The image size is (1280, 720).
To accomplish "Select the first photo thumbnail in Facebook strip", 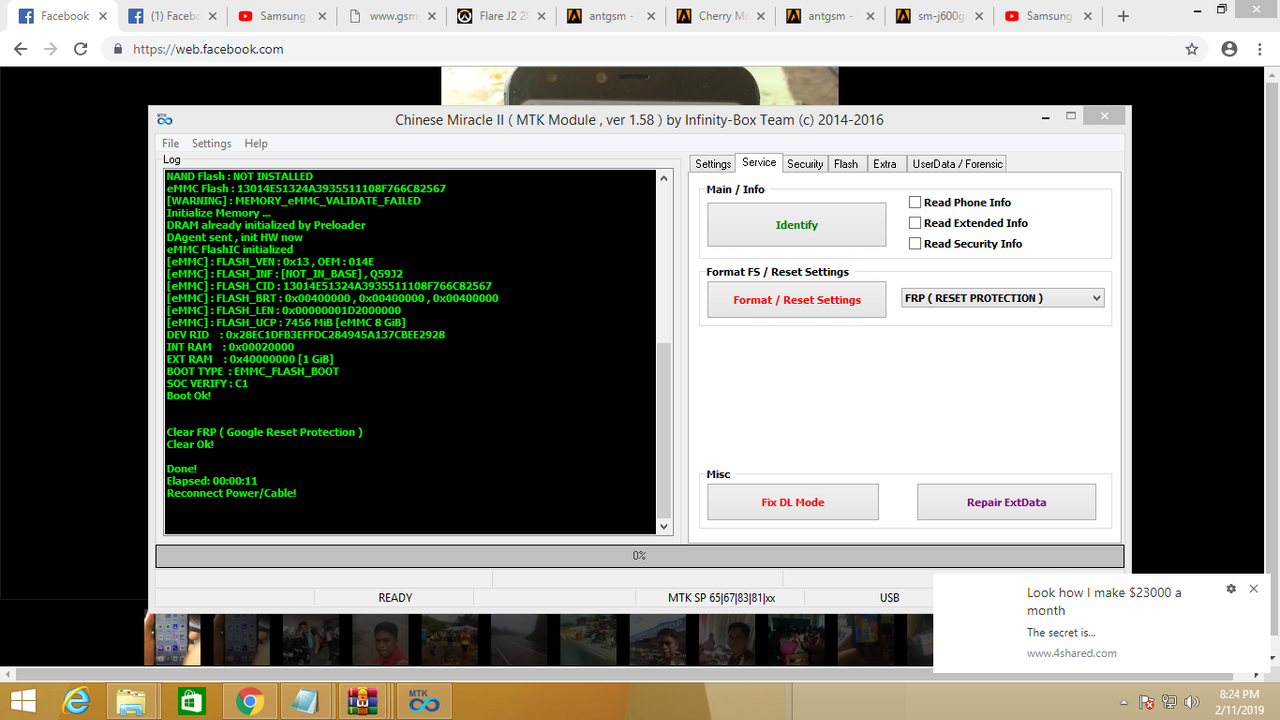I will pyautogui.click(x=172, y=640).
